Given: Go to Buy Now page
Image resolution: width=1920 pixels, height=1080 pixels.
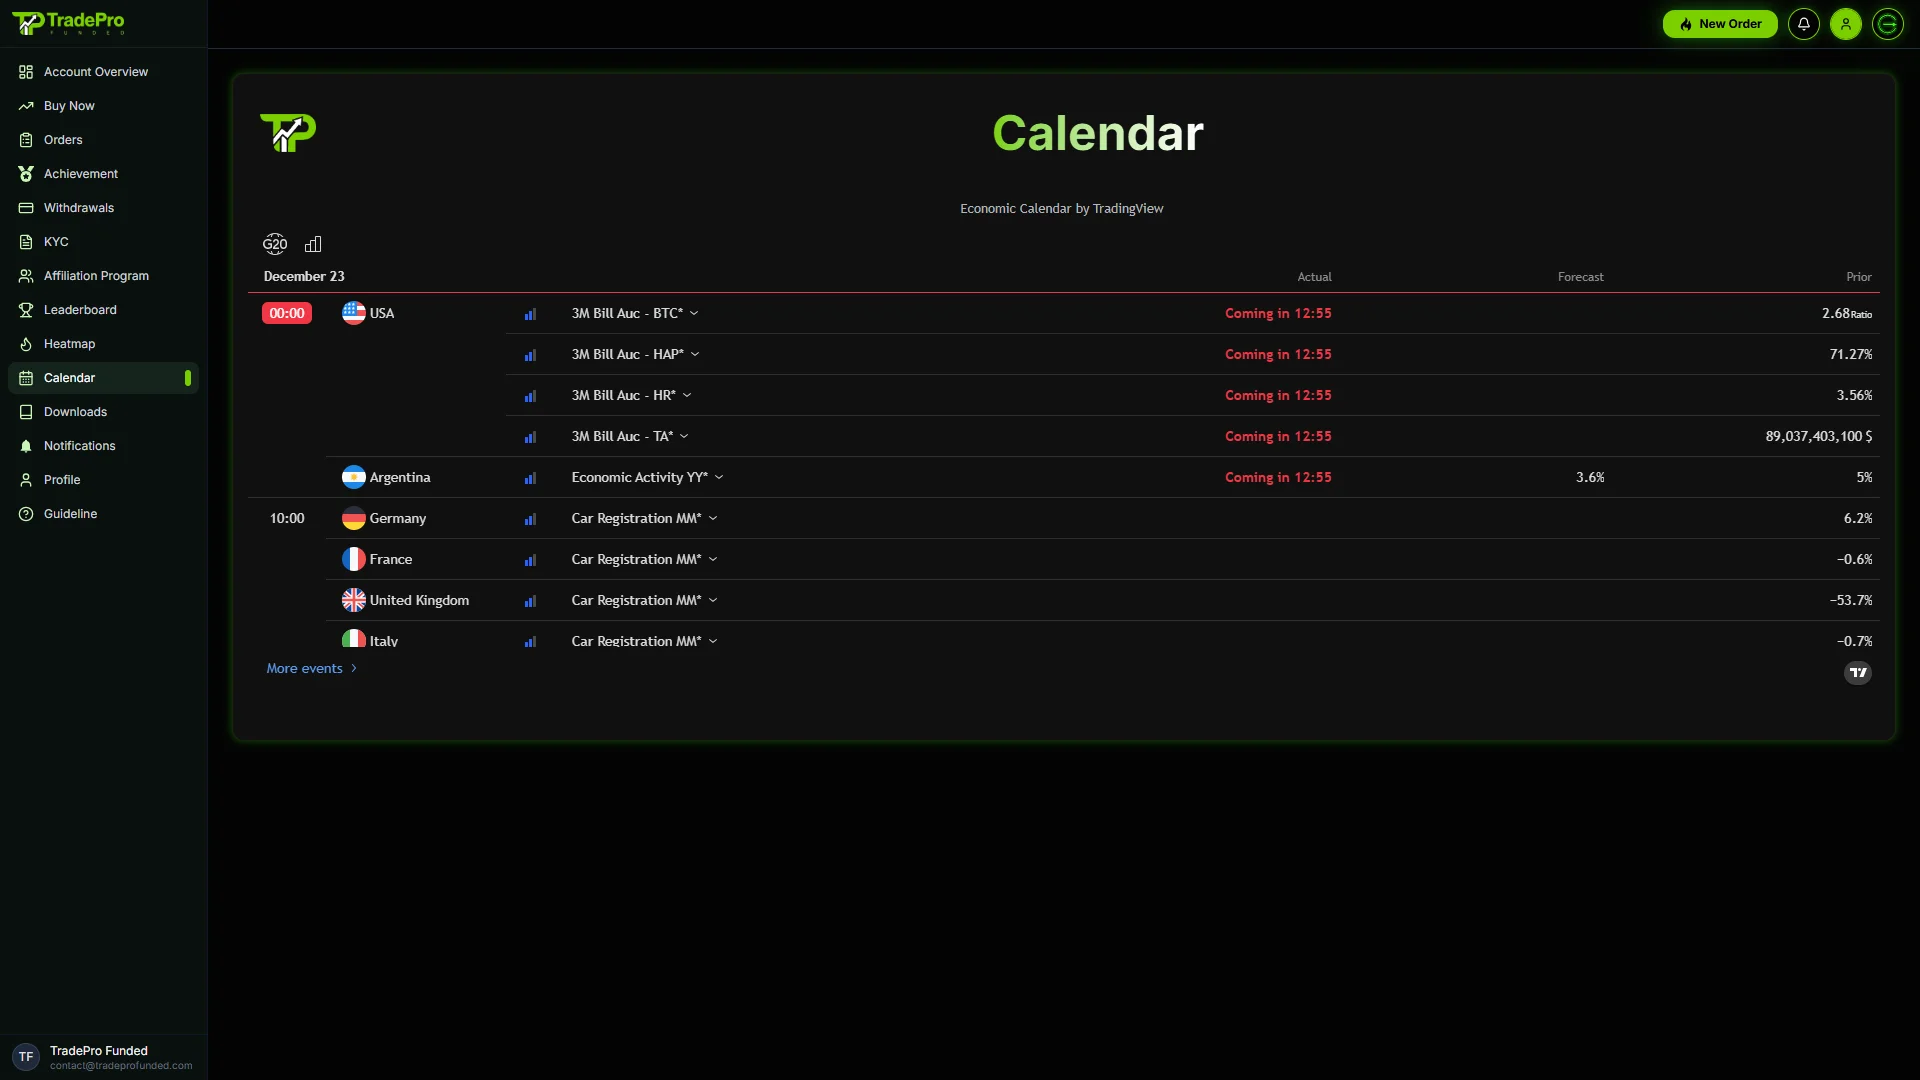Looking at the screenshot, I should 103,106.
